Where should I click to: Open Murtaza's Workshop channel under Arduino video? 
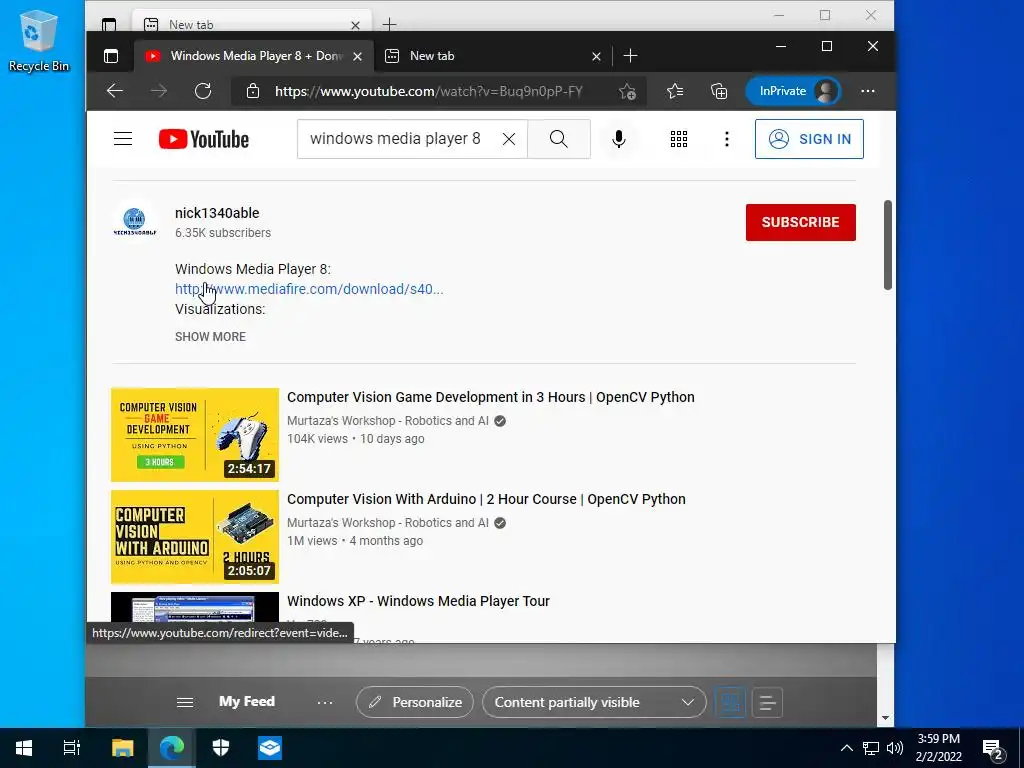[387, 522]
